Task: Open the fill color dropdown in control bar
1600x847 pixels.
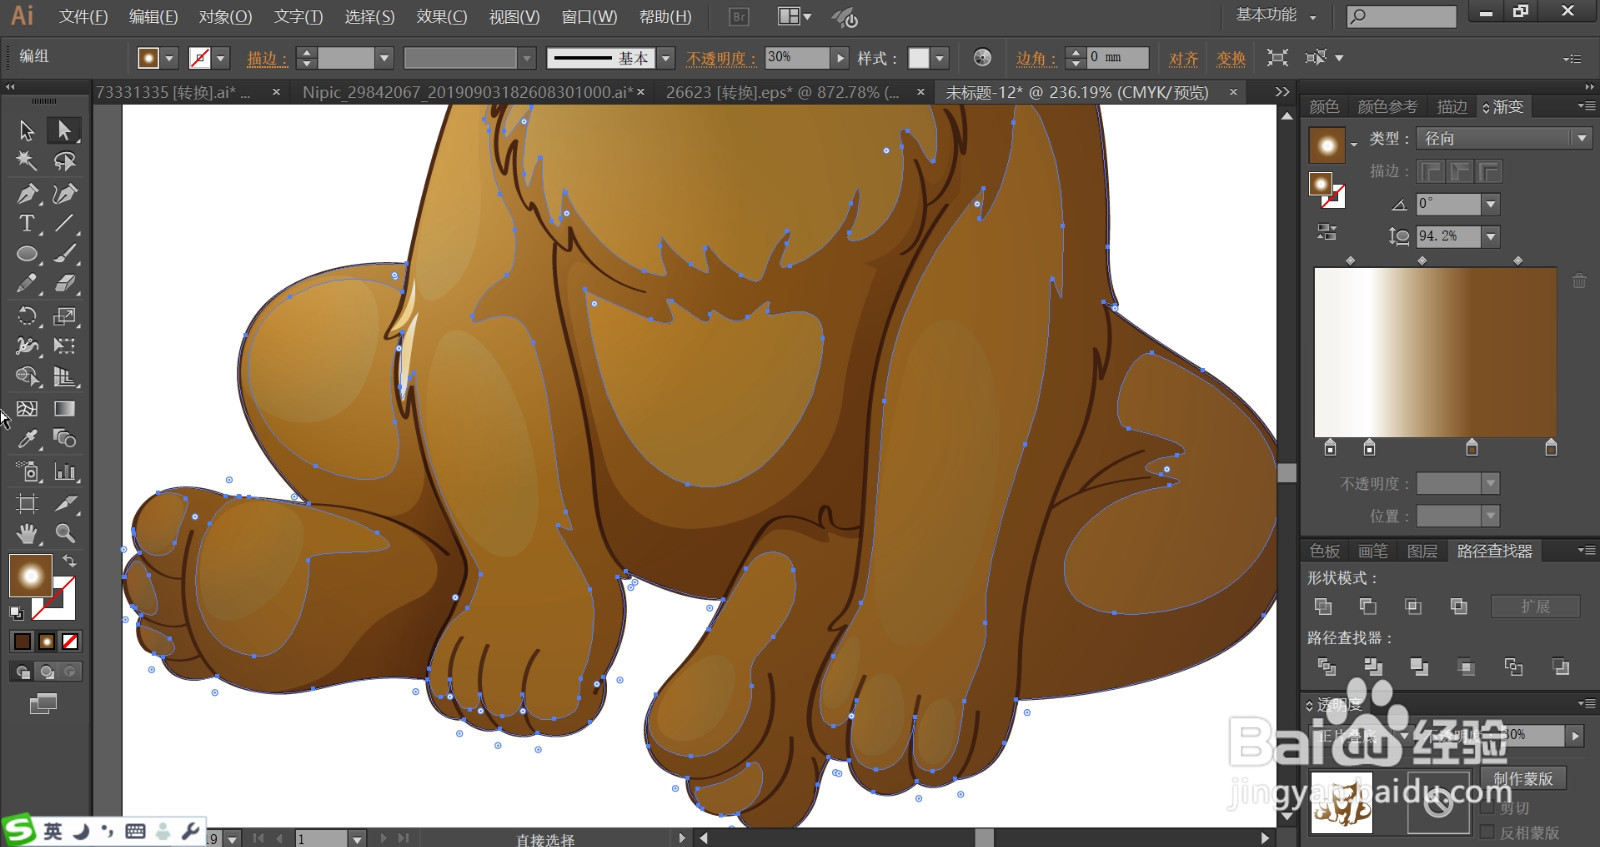Action: tap(169, 58)
